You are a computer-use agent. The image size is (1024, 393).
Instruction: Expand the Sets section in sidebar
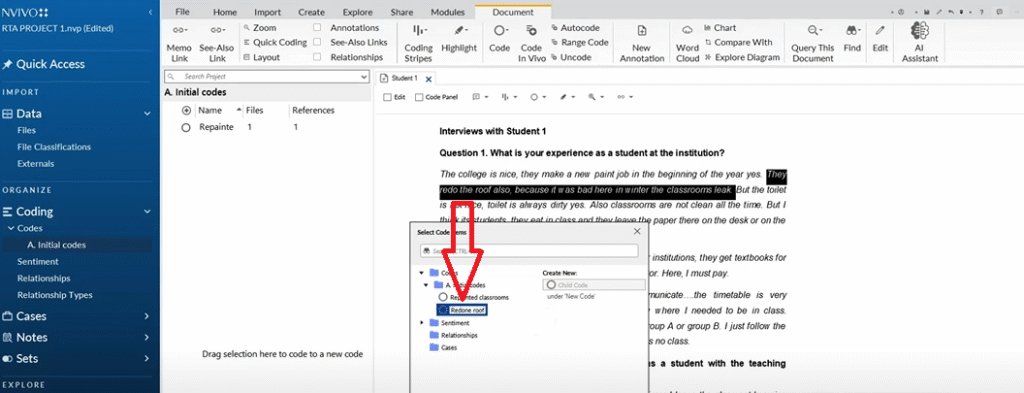pos(147,358)
